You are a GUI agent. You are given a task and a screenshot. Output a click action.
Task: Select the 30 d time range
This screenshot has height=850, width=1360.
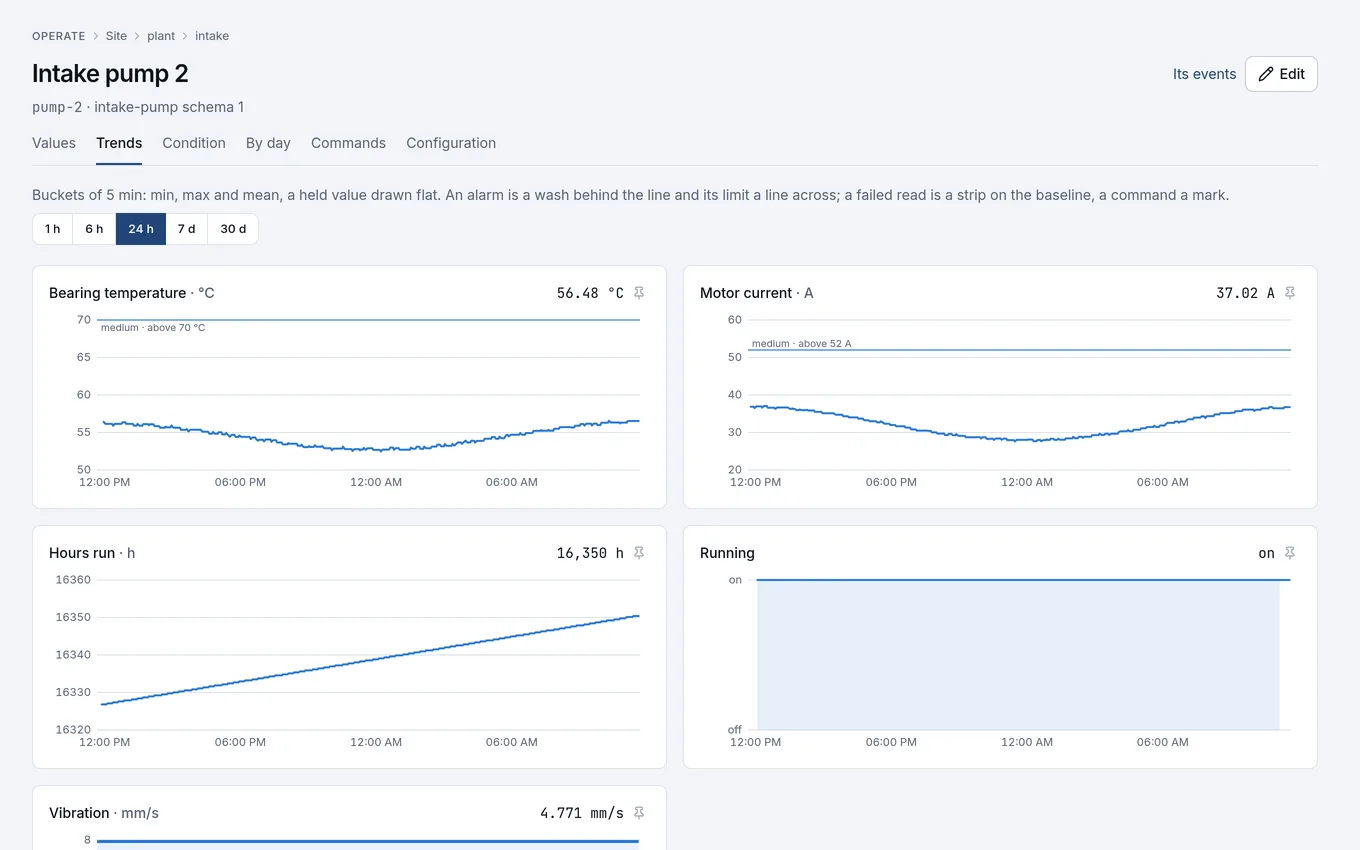pos(233,229)
